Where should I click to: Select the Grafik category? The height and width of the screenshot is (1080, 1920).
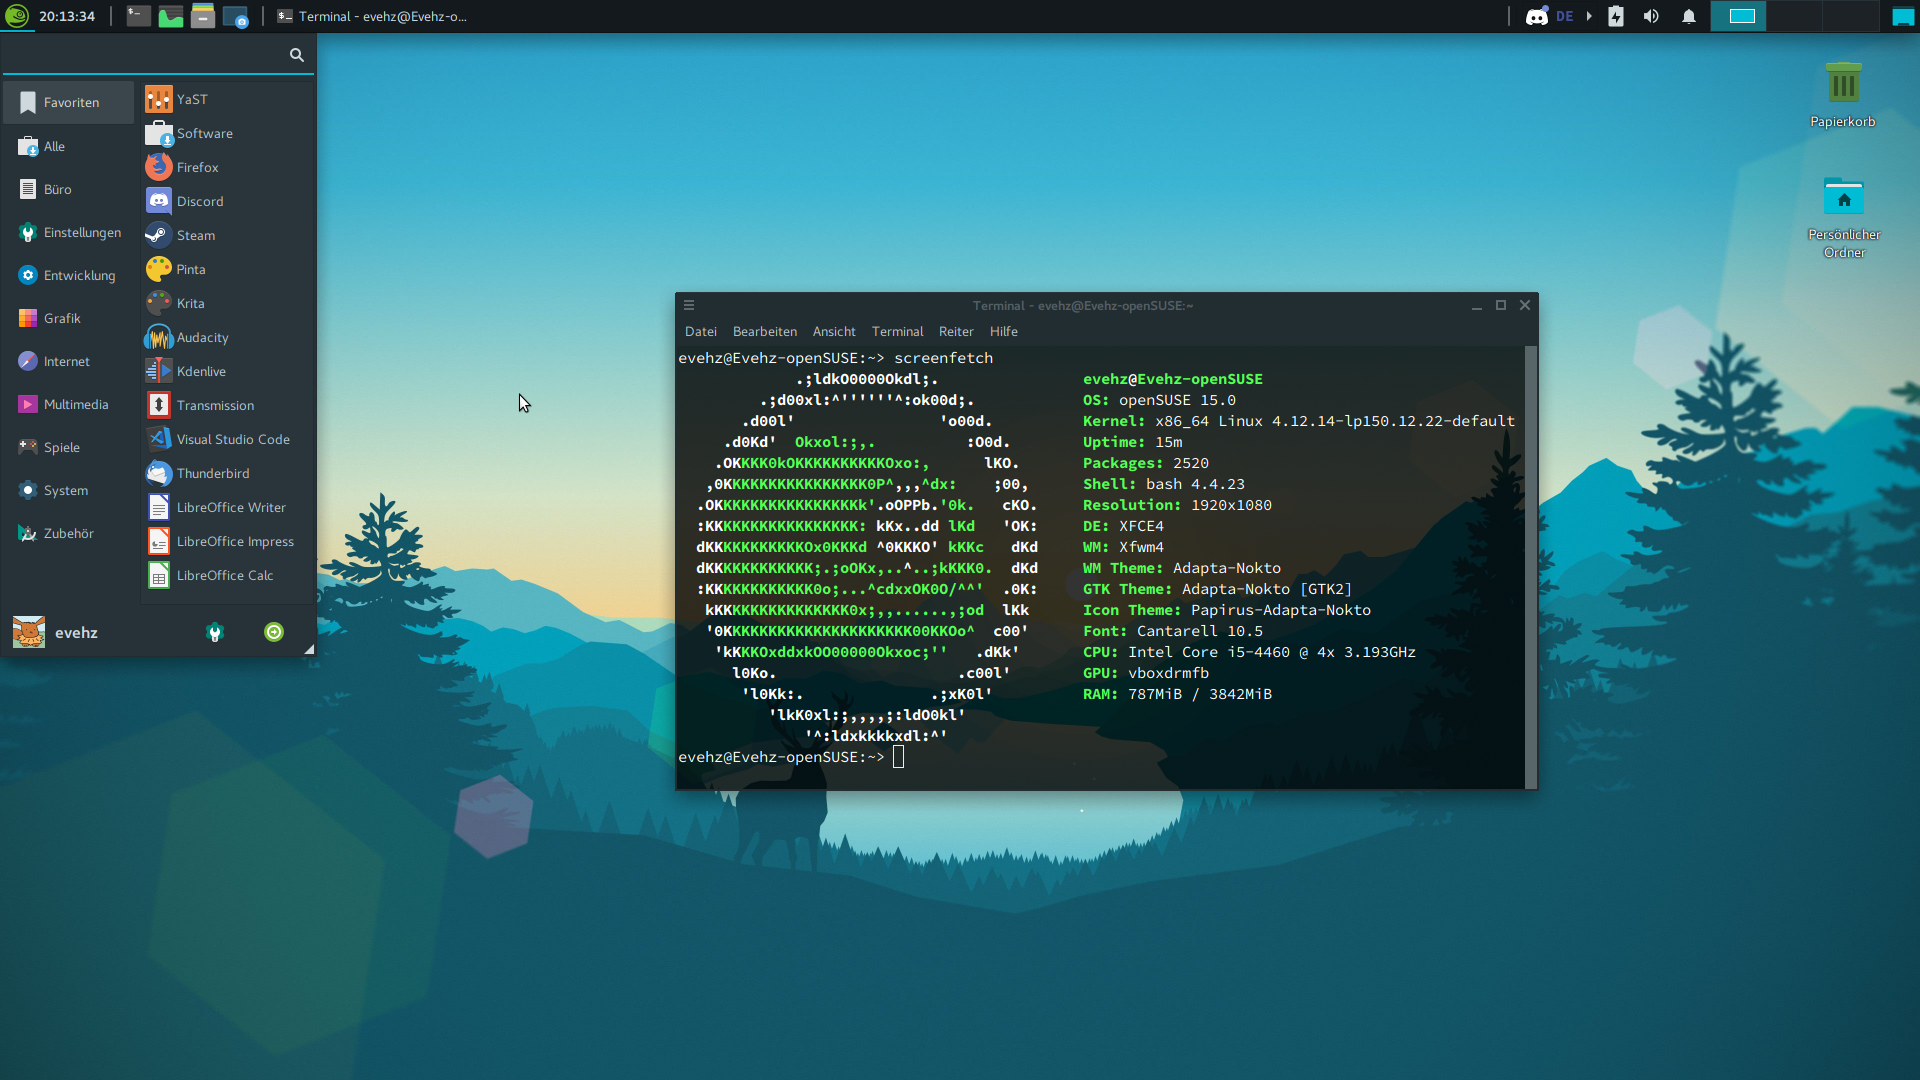(x=69, y=318)
